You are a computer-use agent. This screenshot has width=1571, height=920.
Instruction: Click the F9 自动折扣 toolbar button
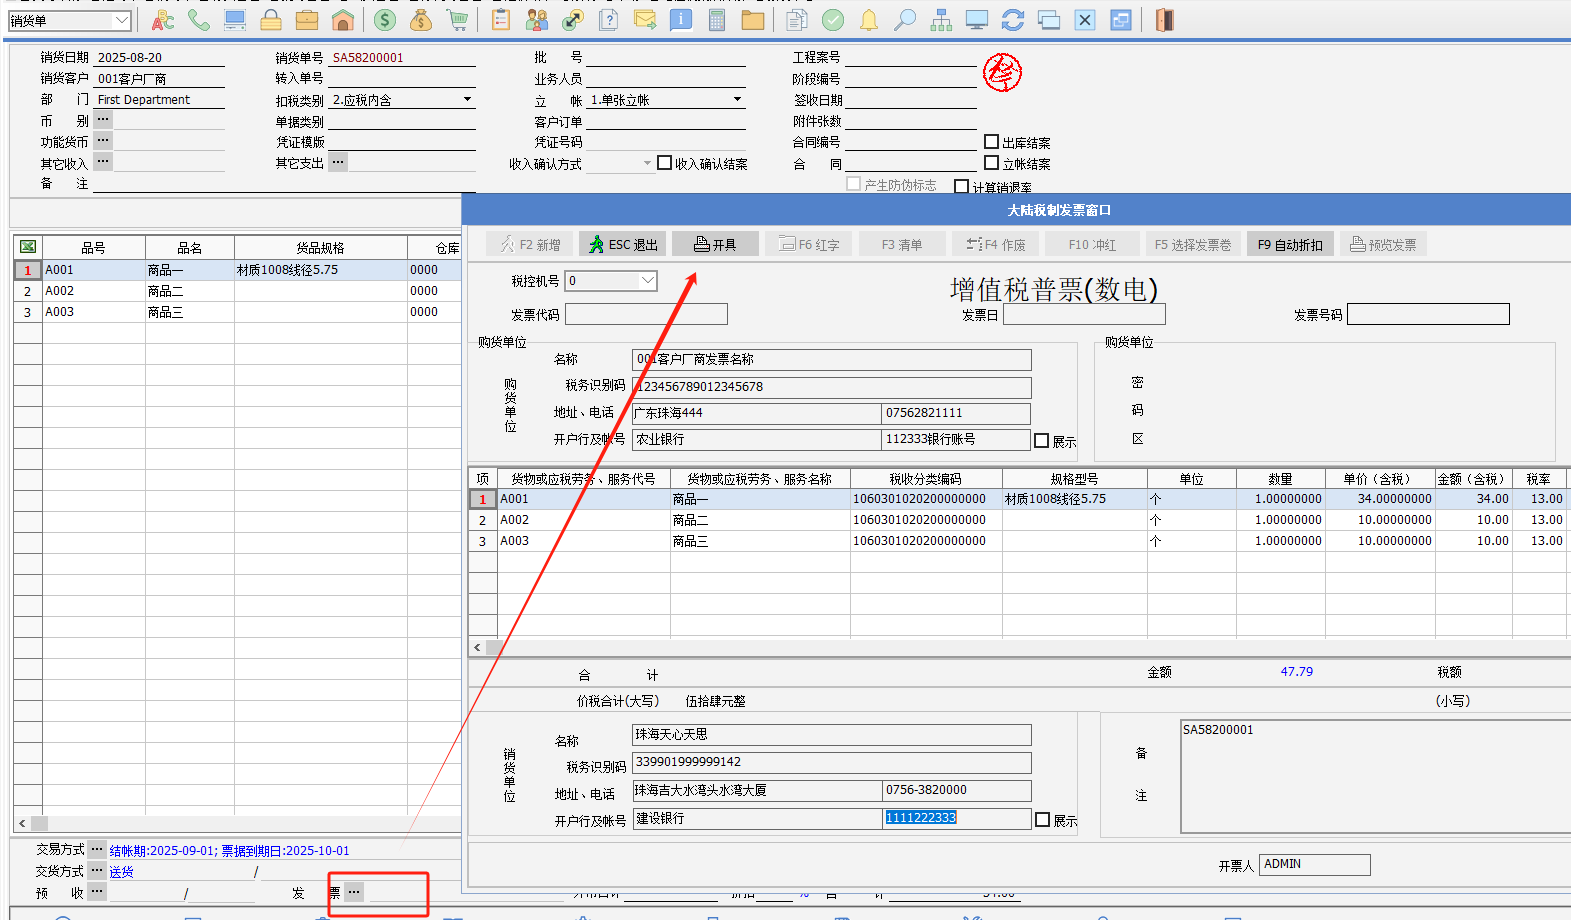(x=1290, y=245)
